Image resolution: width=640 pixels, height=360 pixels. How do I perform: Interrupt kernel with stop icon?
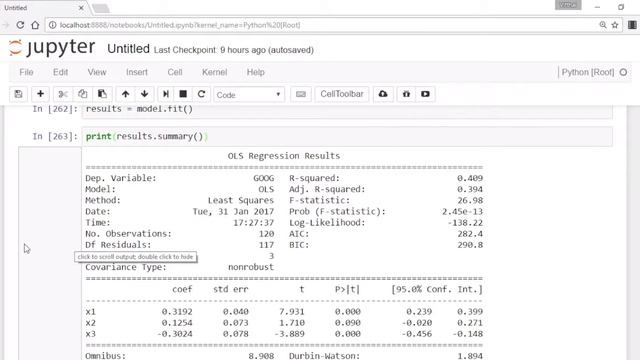[x=183, y=94]
